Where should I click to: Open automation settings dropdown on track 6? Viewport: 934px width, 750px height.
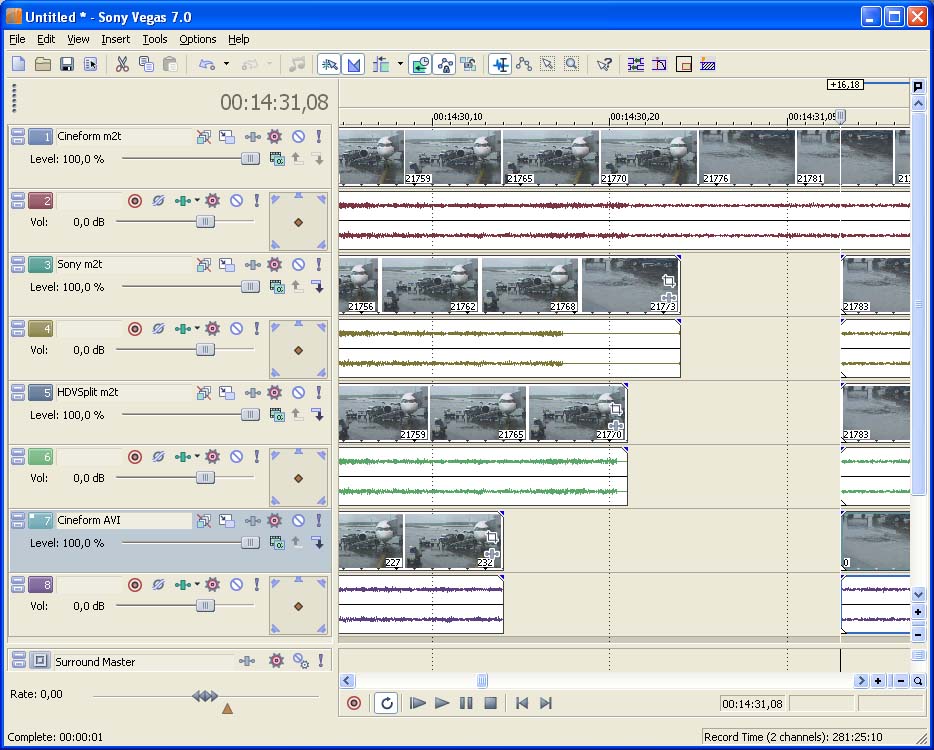tap(197, 457)
